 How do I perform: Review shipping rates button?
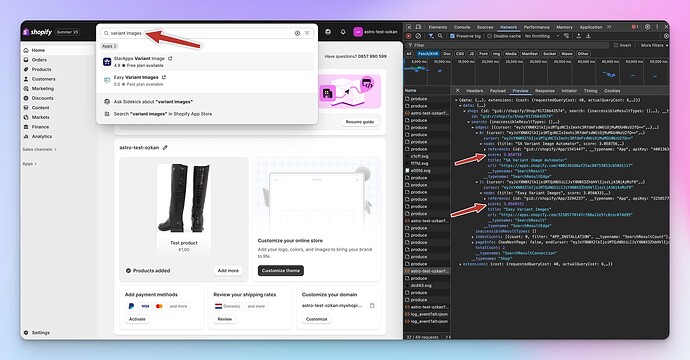point(224,319)
